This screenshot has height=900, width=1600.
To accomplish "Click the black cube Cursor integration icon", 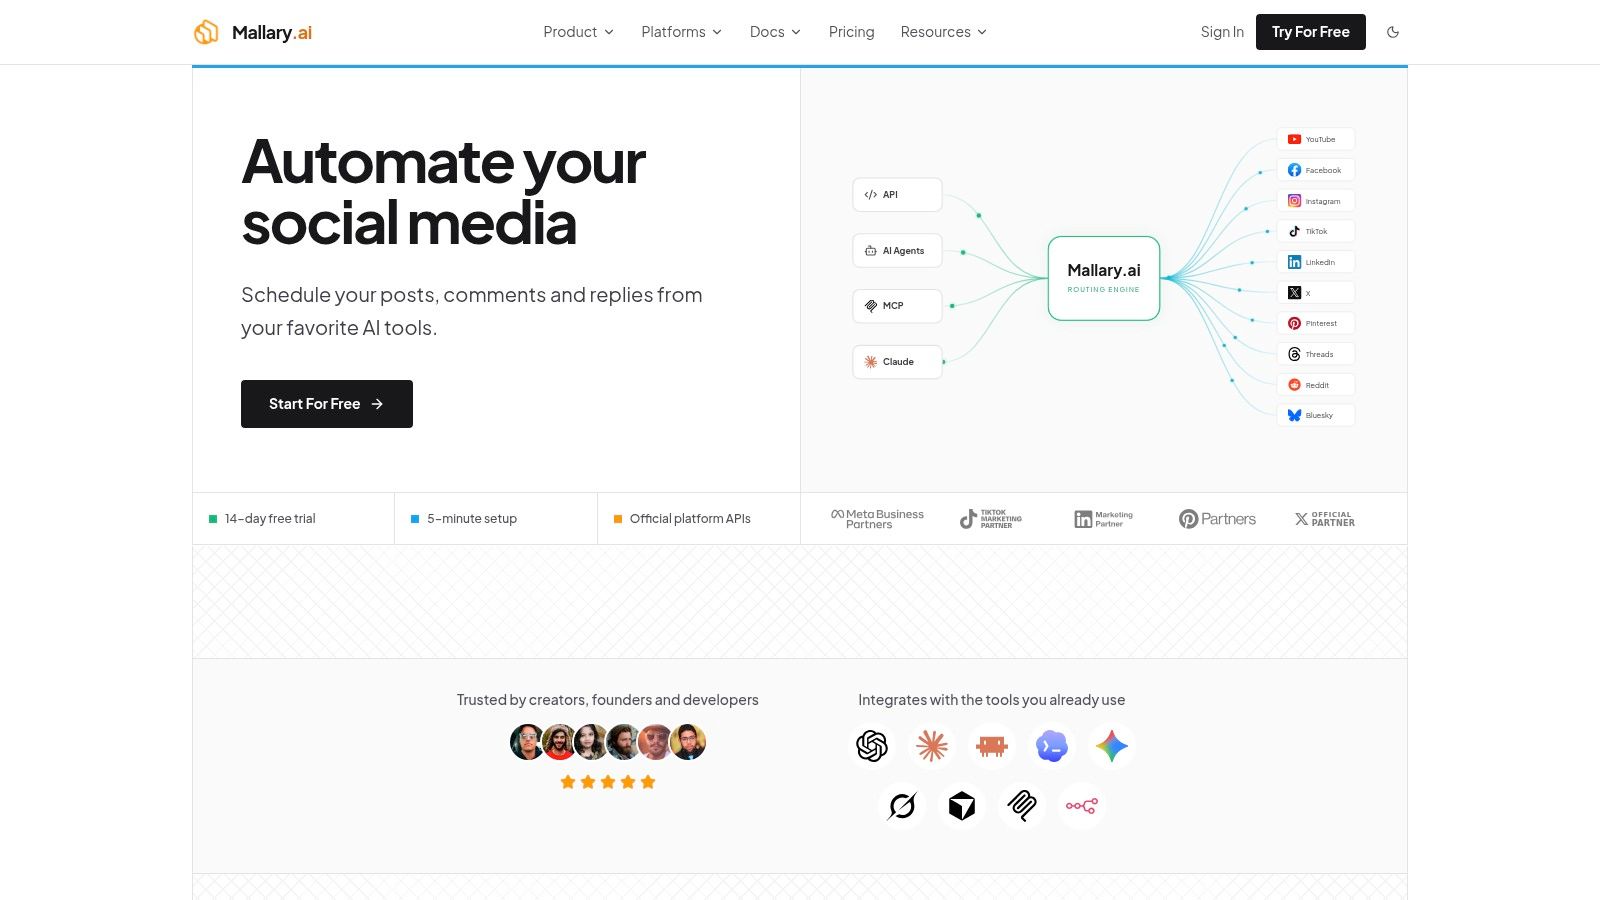I will pos(962,806).
